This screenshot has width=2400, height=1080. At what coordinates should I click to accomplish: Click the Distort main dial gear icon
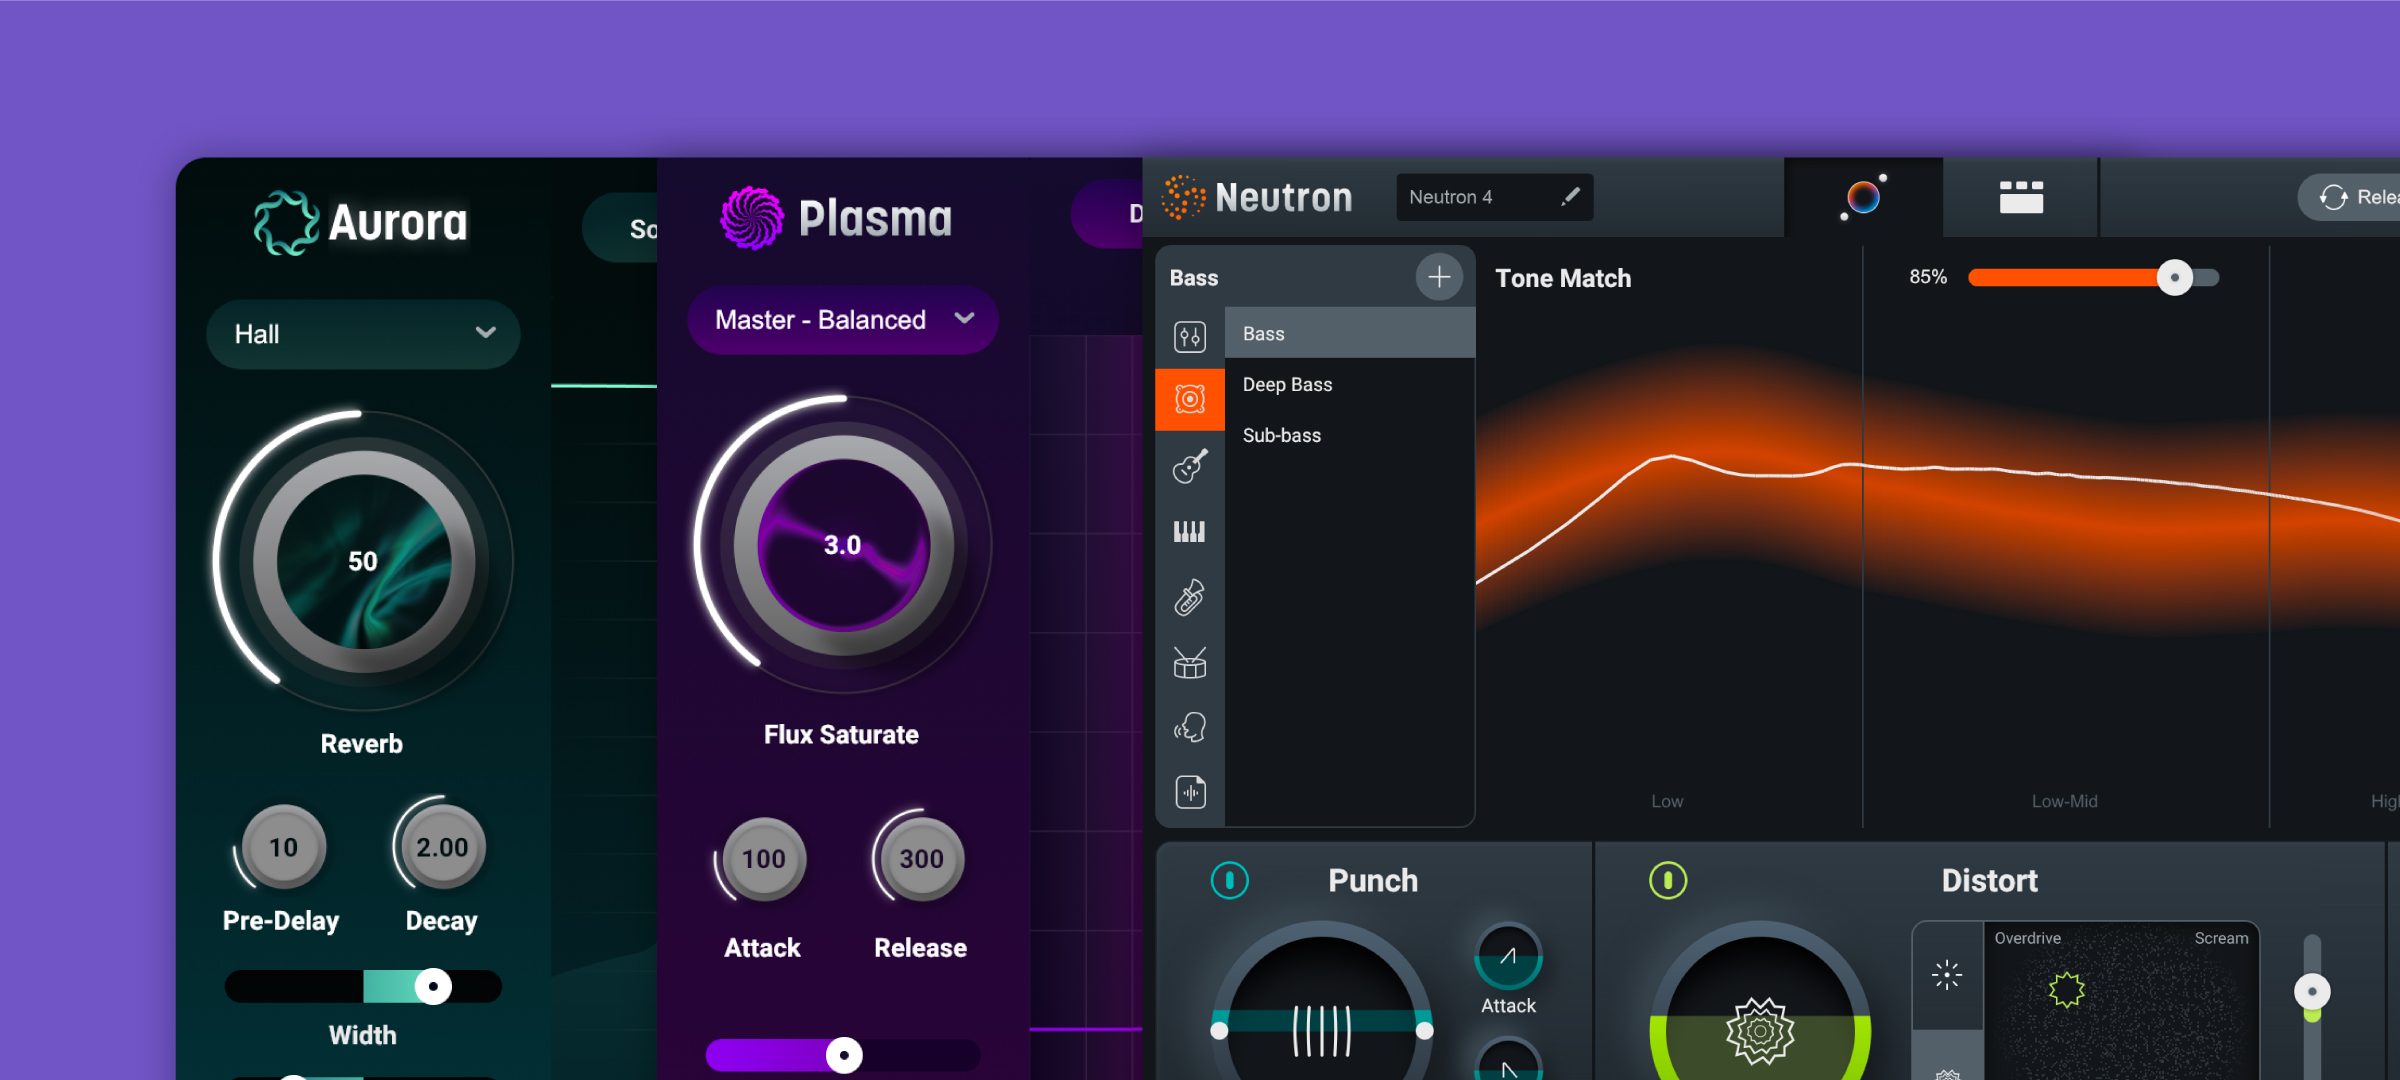(x=1760, y=1030)
